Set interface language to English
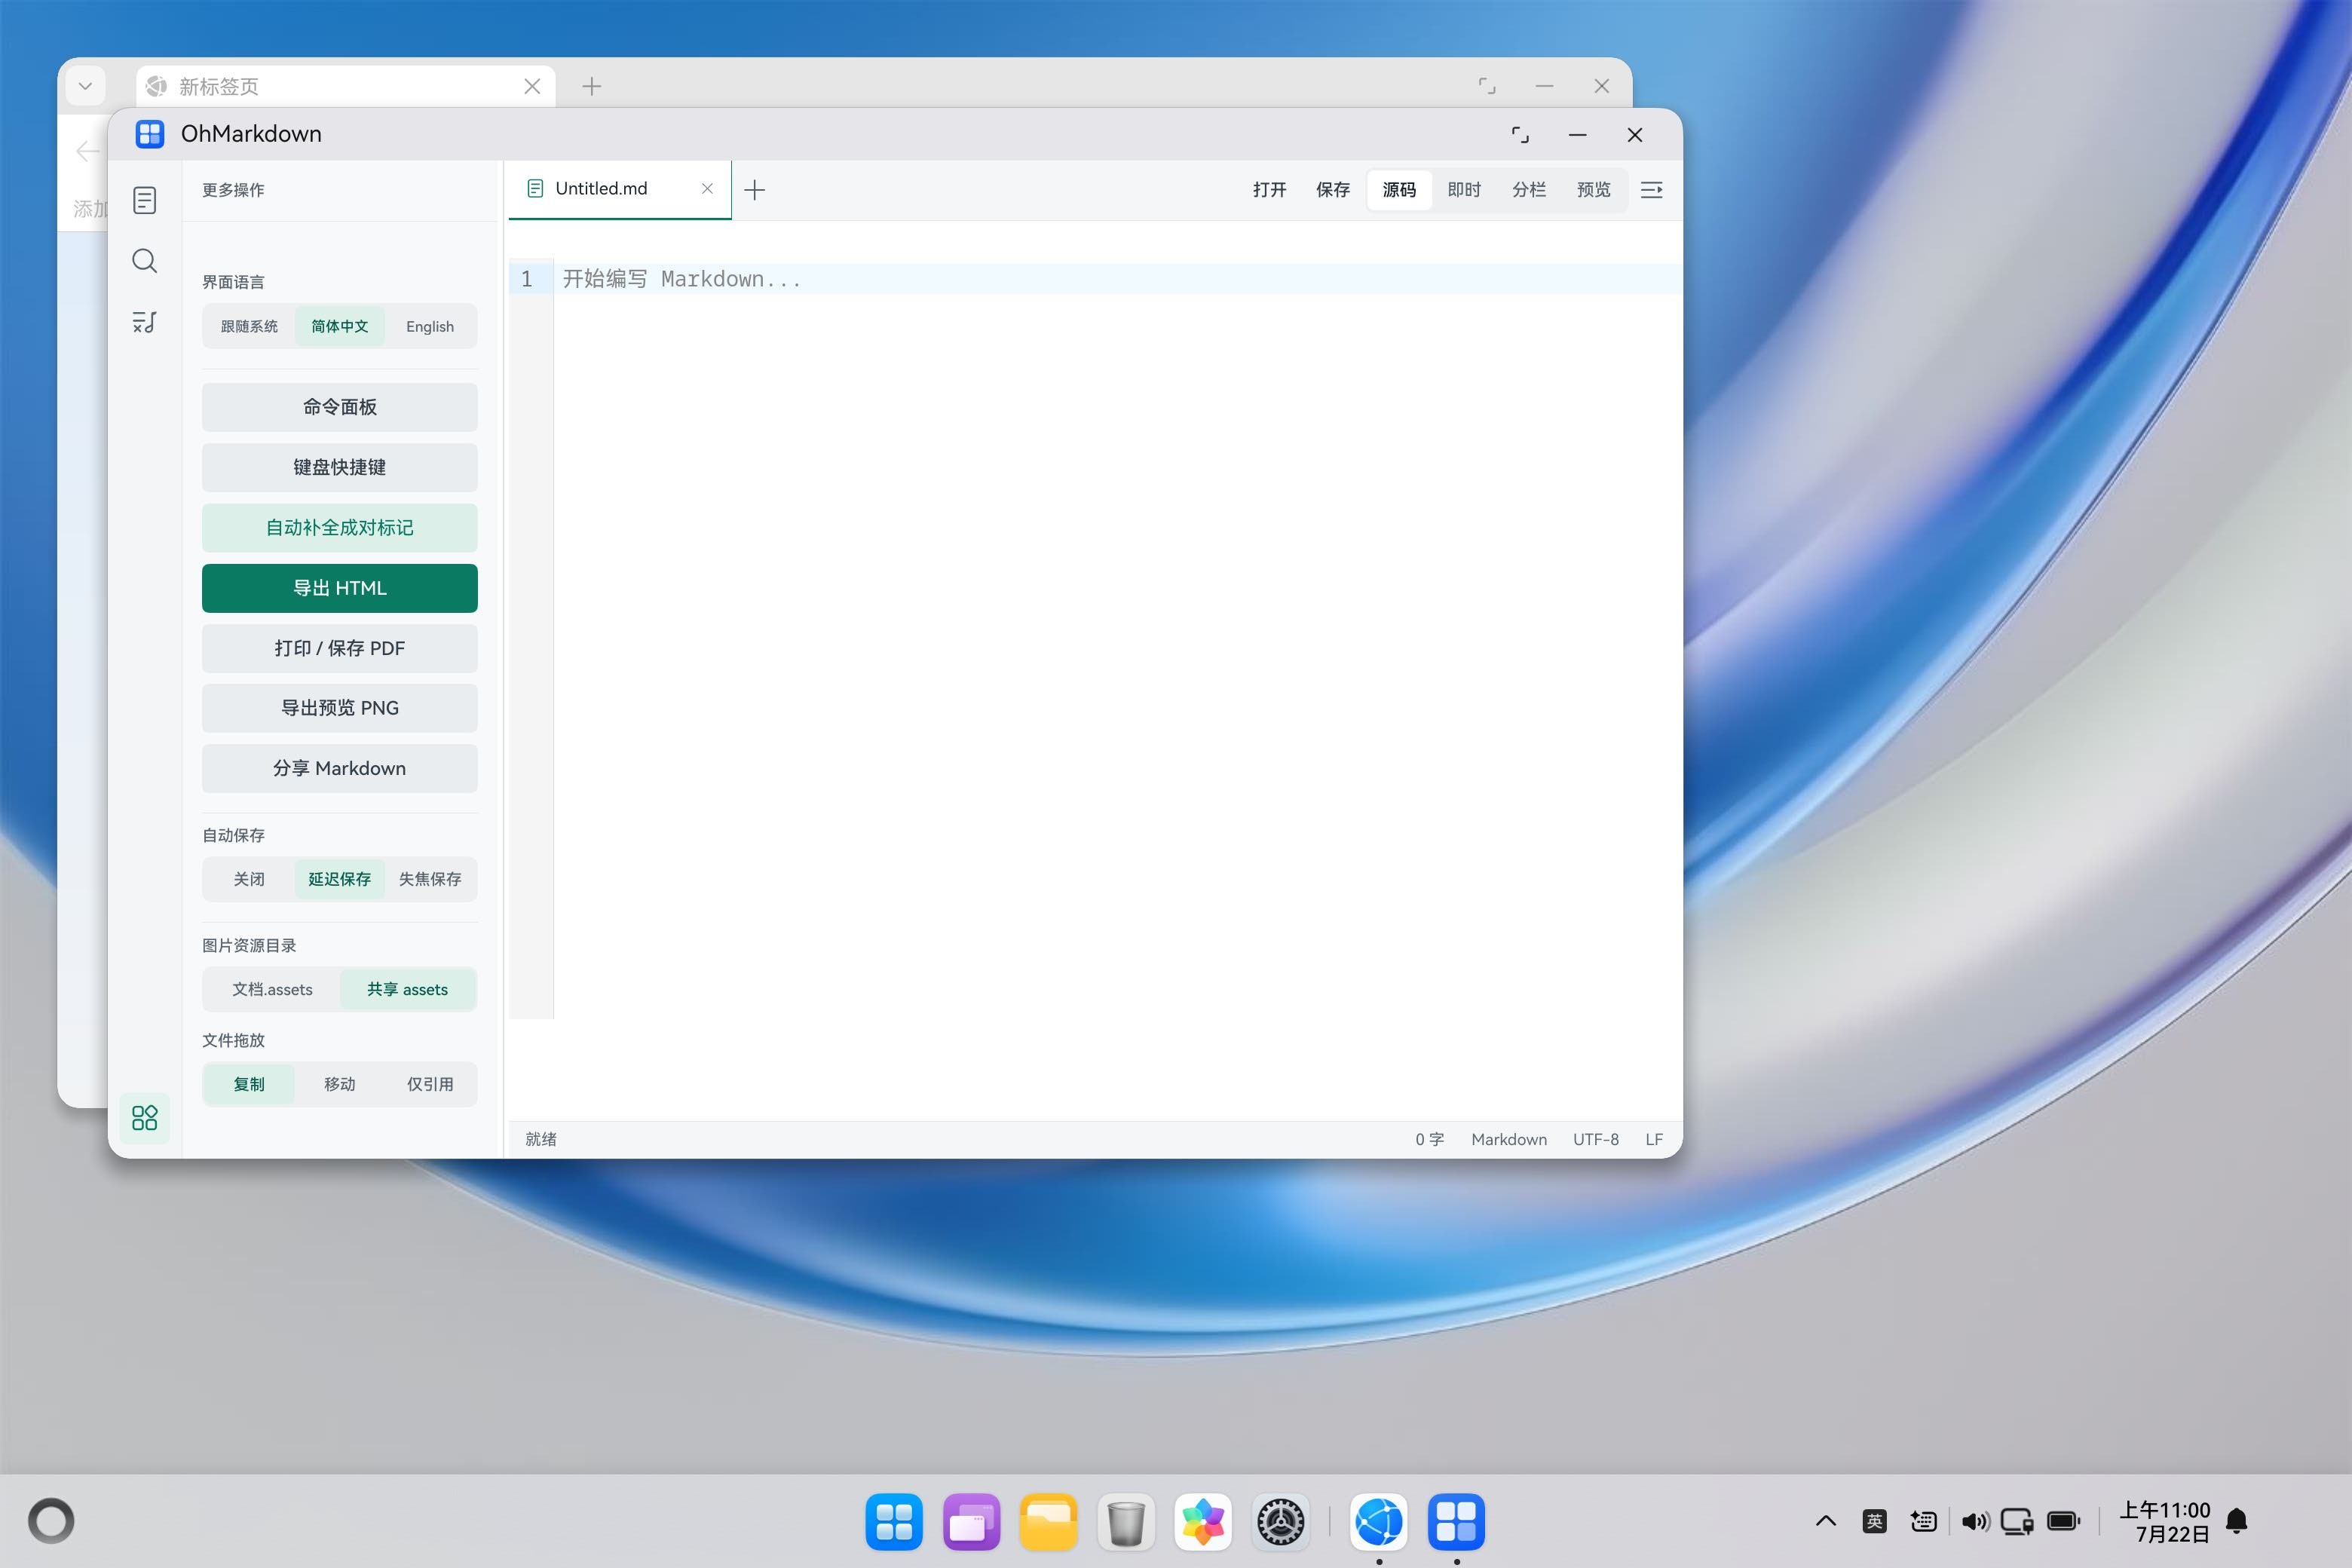 coord(430,326)
